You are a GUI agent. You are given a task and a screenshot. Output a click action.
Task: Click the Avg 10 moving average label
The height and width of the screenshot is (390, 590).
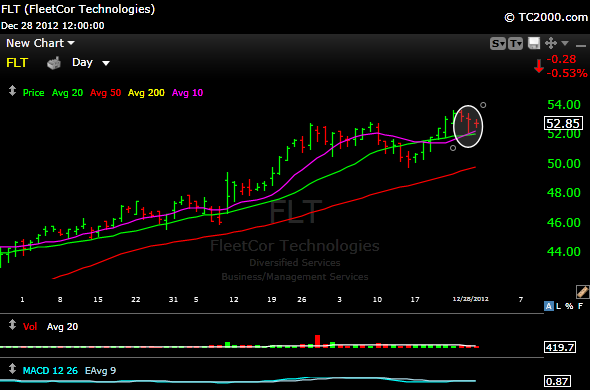pos(187,93)
